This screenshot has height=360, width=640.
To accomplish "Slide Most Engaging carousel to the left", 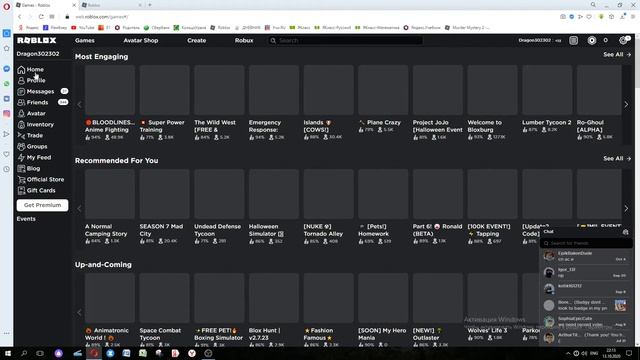I will pos(80,104).
